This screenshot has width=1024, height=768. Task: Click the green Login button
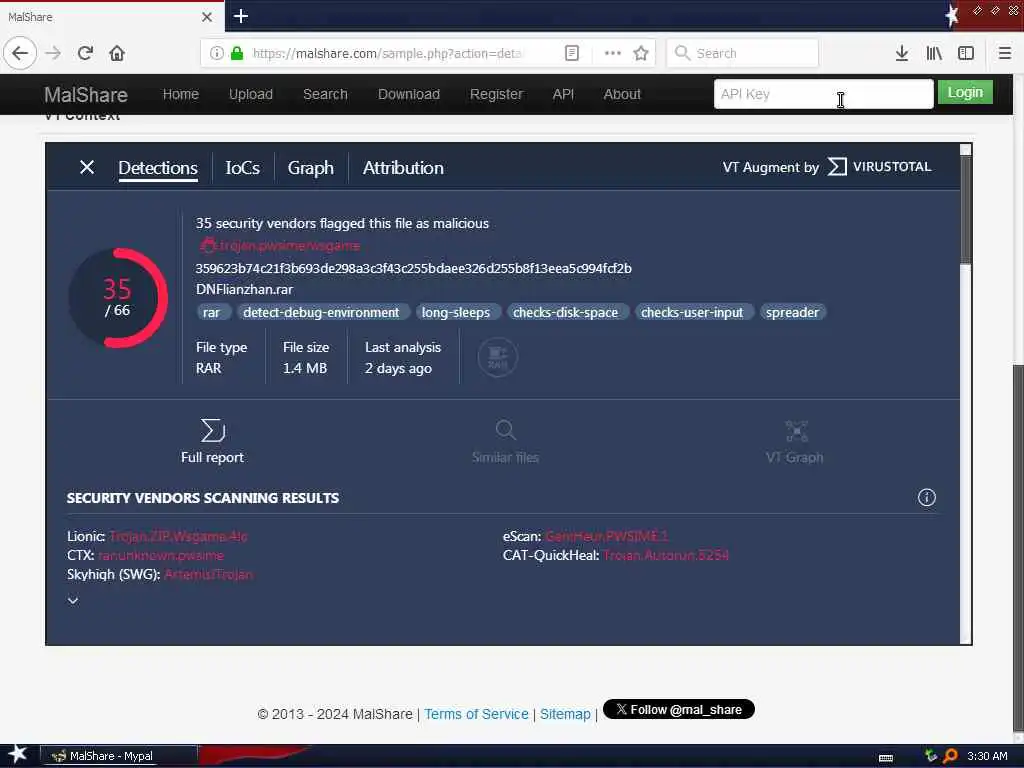click(x=965, y=92)
